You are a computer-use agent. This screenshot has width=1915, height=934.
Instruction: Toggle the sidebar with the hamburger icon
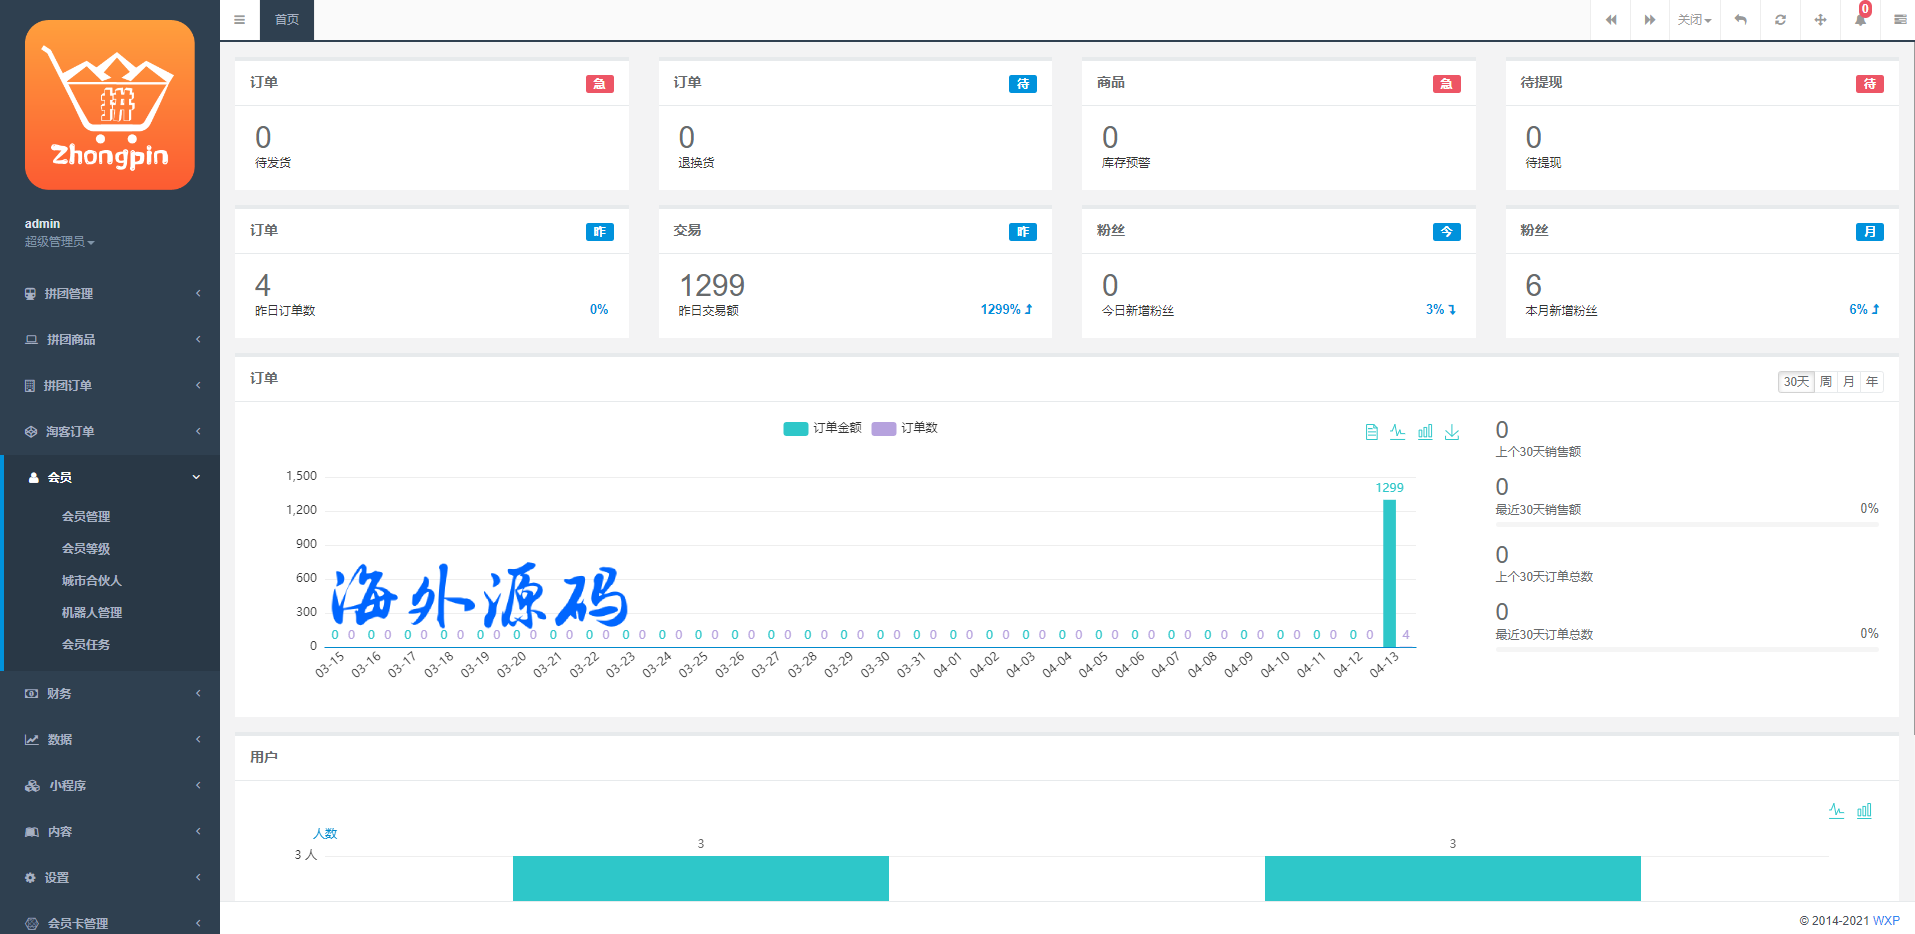point(239,20)
